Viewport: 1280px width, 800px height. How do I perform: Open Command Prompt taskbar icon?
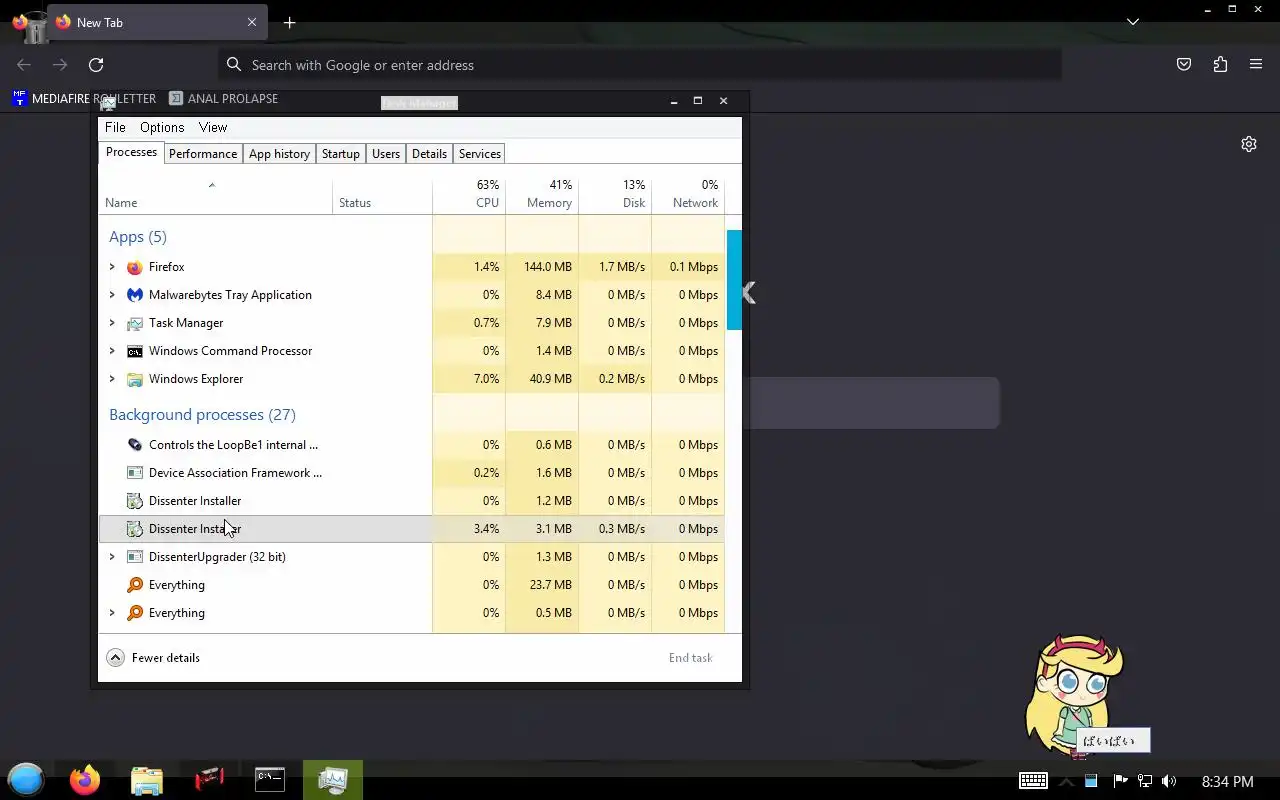tap(270, 779)
